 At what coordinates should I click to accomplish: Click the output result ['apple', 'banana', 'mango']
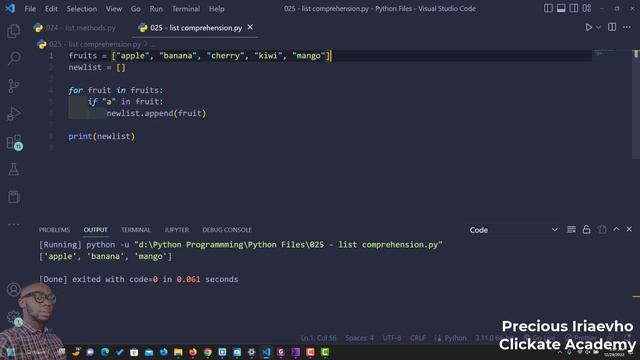(x=105, y=256)
